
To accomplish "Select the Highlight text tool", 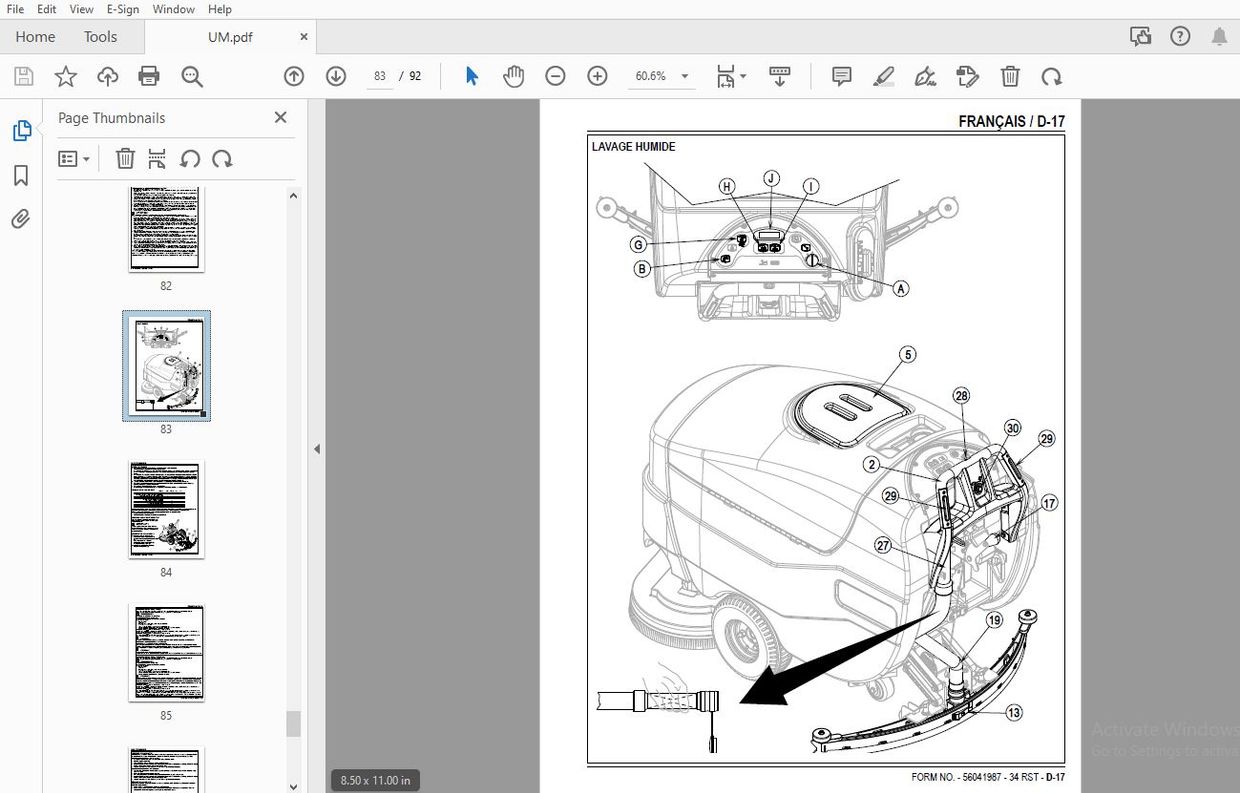I will pos(883,76).
